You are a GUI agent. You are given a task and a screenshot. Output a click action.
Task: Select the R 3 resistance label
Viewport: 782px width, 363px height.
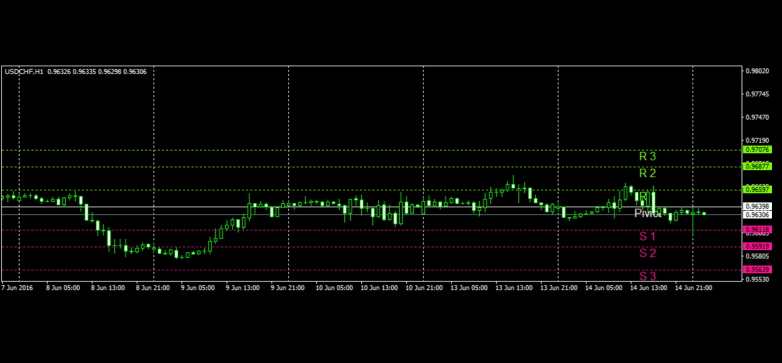pyautogui.click(x=648, y=156)
